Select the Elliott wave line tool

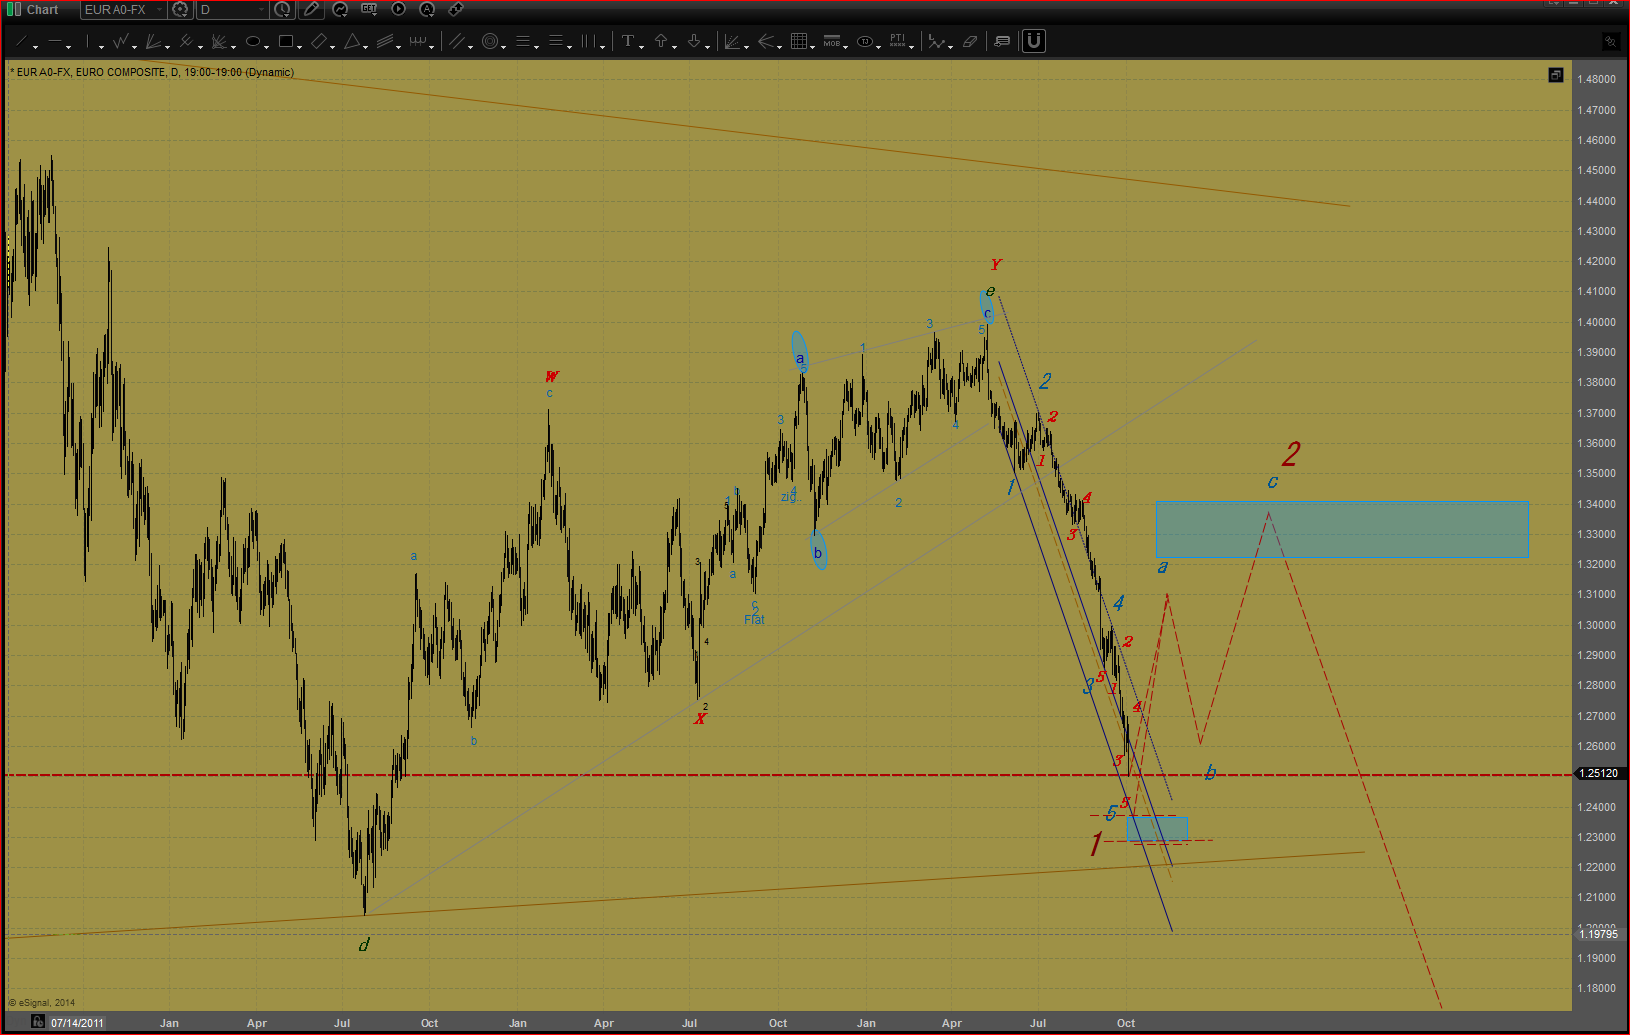pos(936,41)
